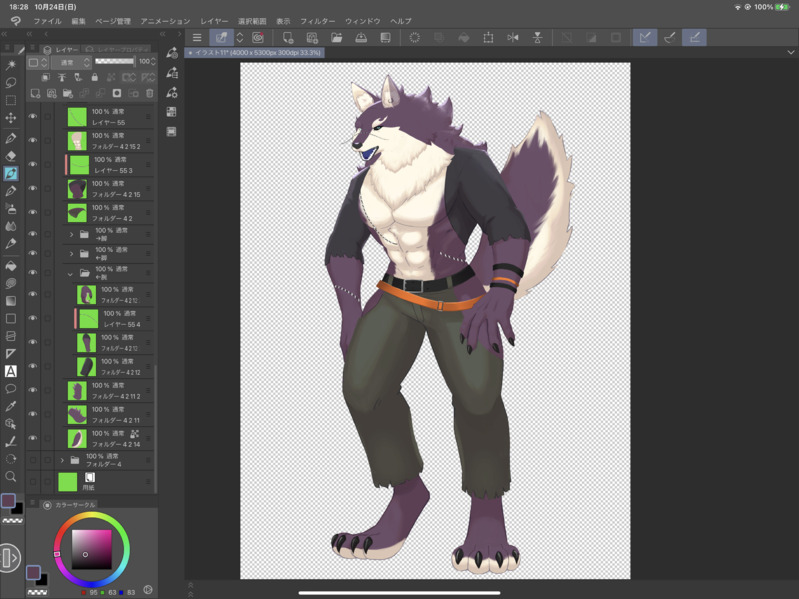The image size is (799, 599).
Task: Click the delete layer trash icon
Action: (x=150, y=94)
